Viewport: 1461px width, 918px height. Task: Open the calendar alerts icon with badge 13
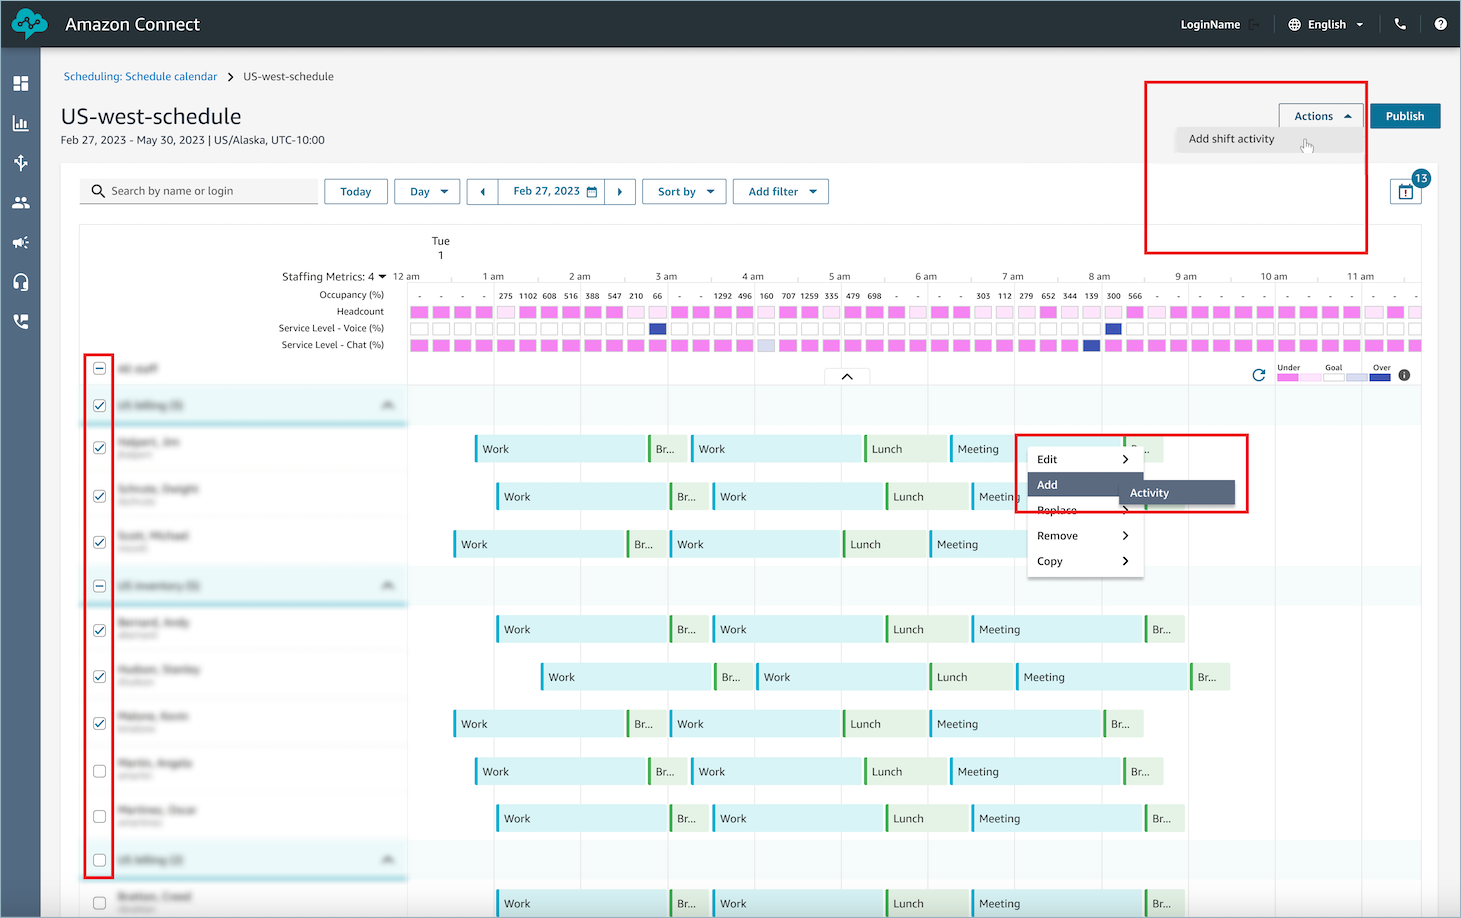tap(1405, 191)
